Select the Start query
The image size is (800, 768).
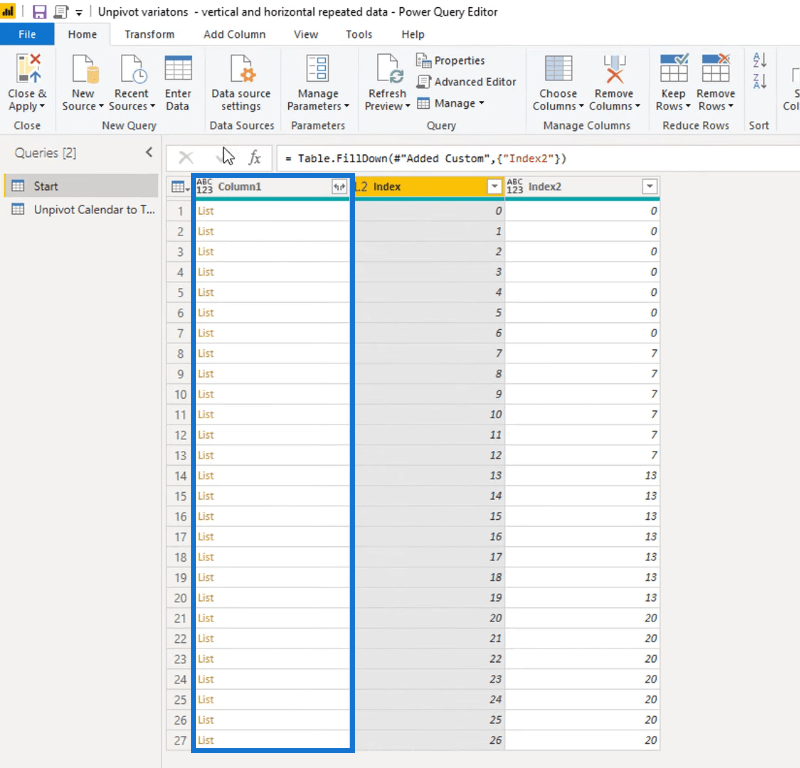coord(82,186)
